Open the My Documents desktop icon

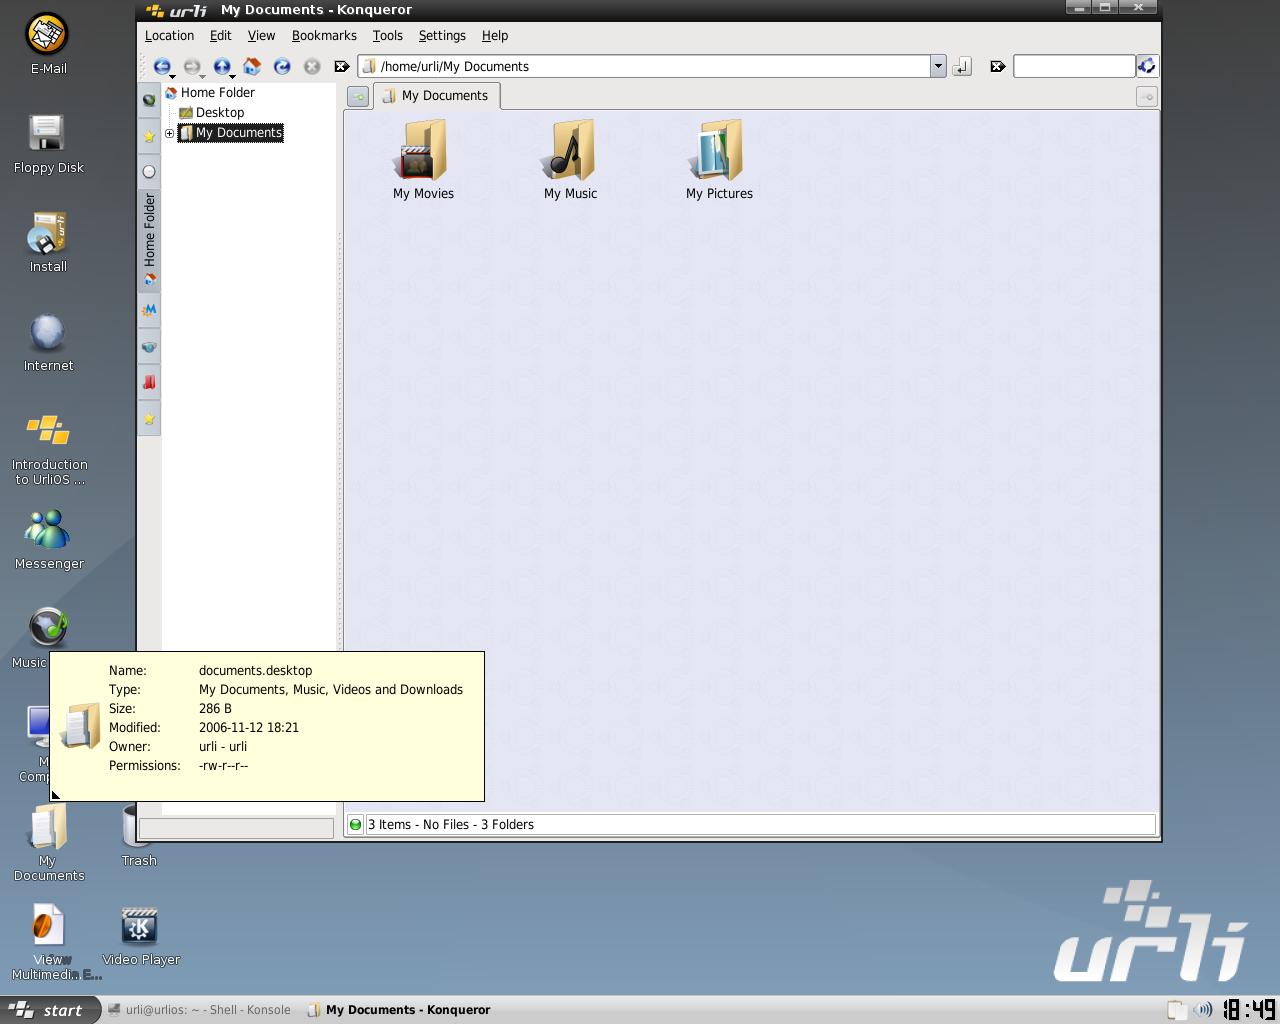[x=49, y=843]
